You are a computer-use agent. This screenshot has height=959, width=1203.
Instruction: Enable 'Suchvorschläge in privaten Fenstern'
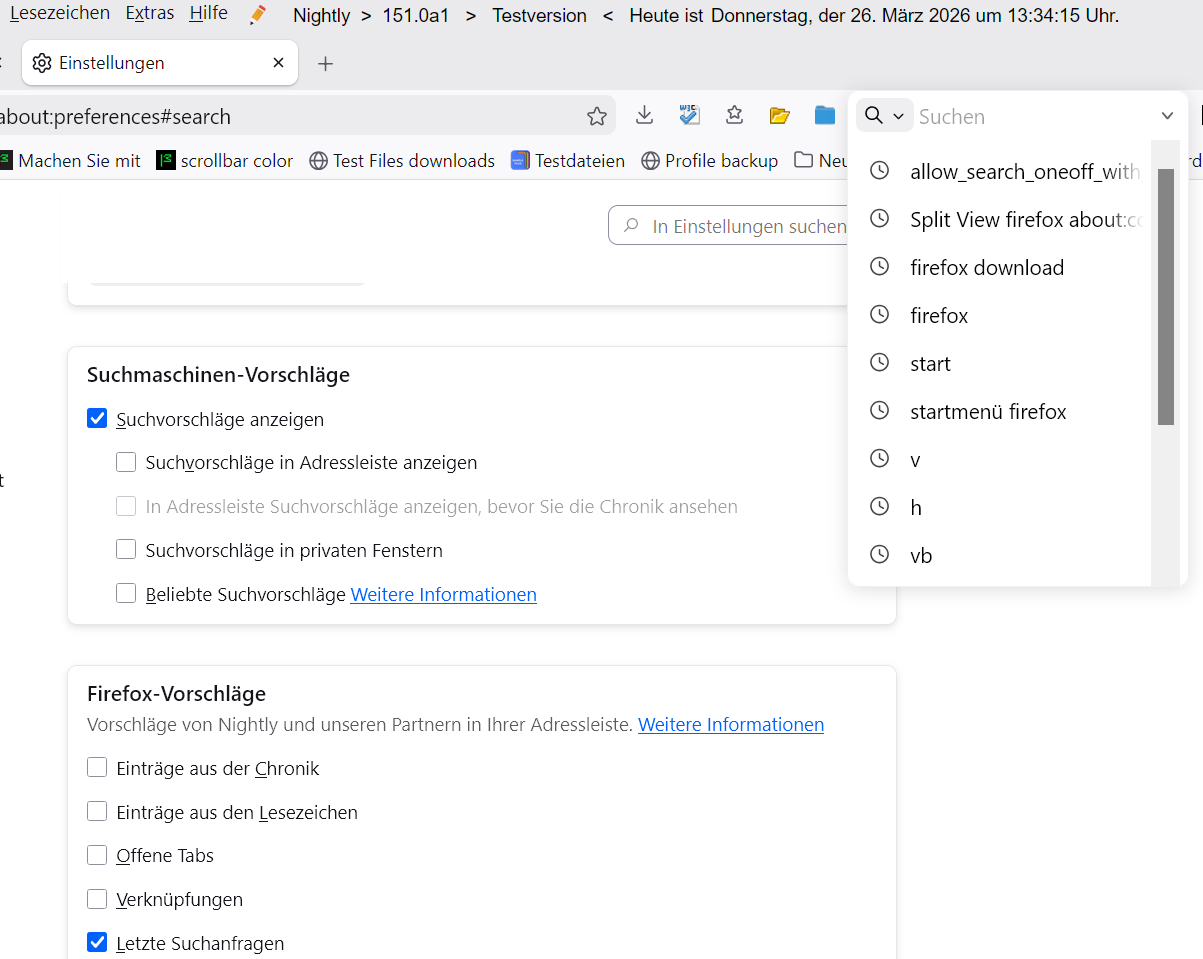(x=126, y=550)
